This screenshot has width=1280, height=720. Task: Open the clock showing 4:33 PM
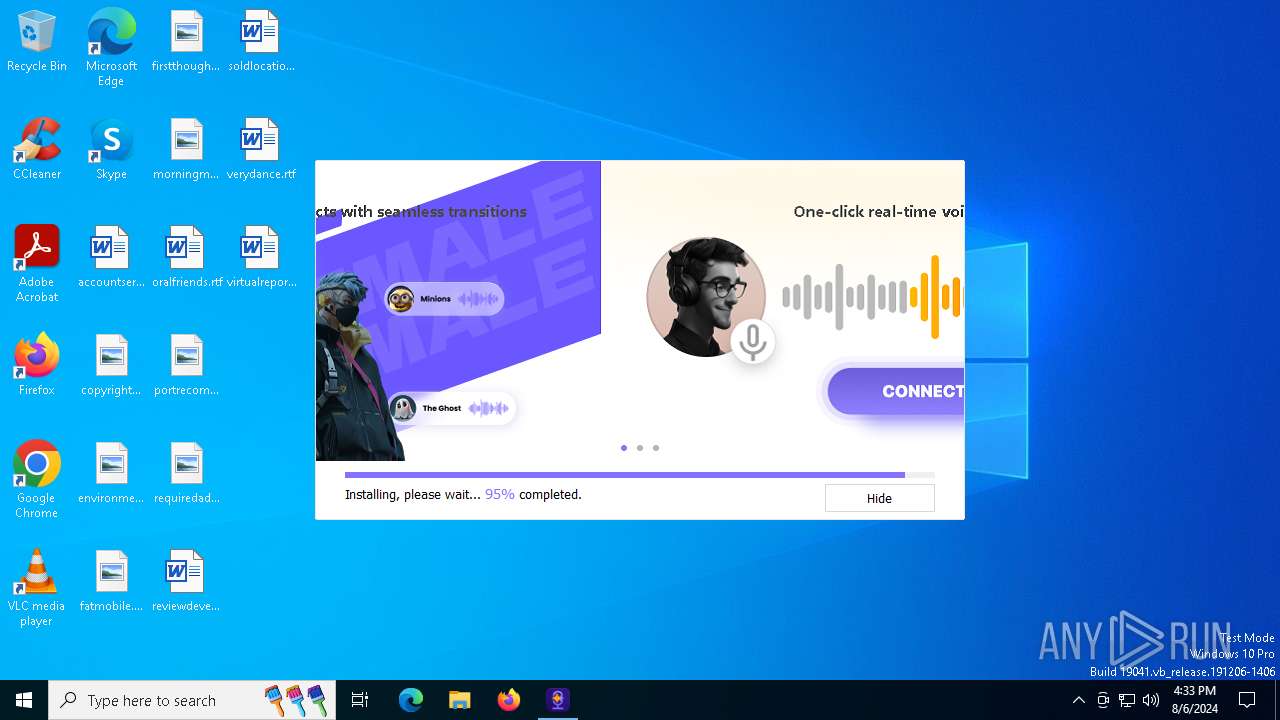pyautogui.click(x=1194, y=700)
